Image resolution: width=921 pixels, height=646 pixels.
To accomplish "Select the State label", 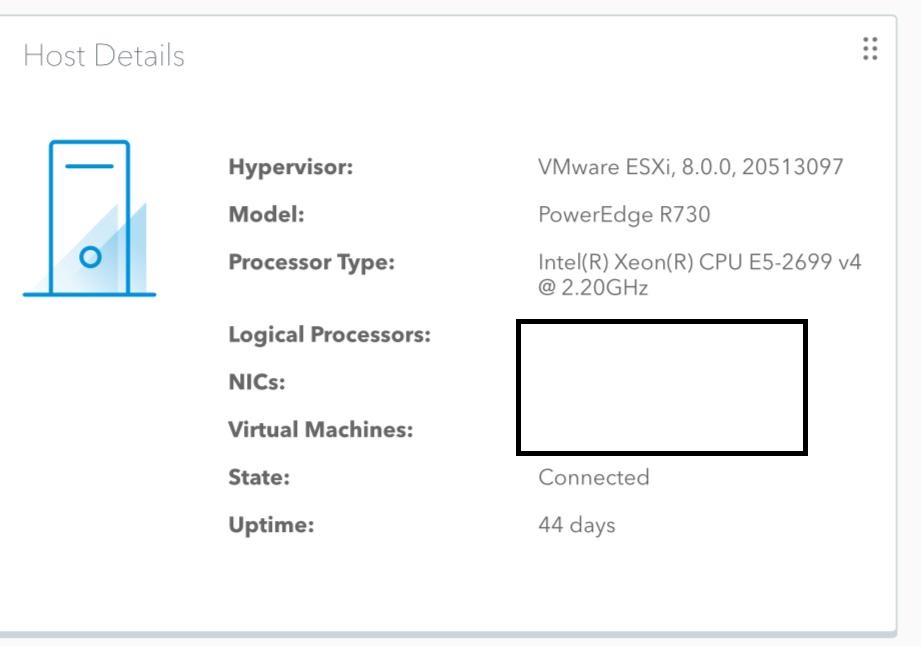I will click(x=259, y=477).
